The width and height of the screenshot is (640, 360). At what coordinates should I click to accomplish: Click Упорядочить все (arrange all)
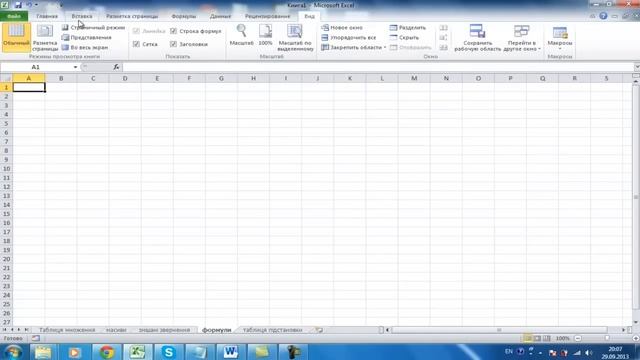tap(349, 37)
